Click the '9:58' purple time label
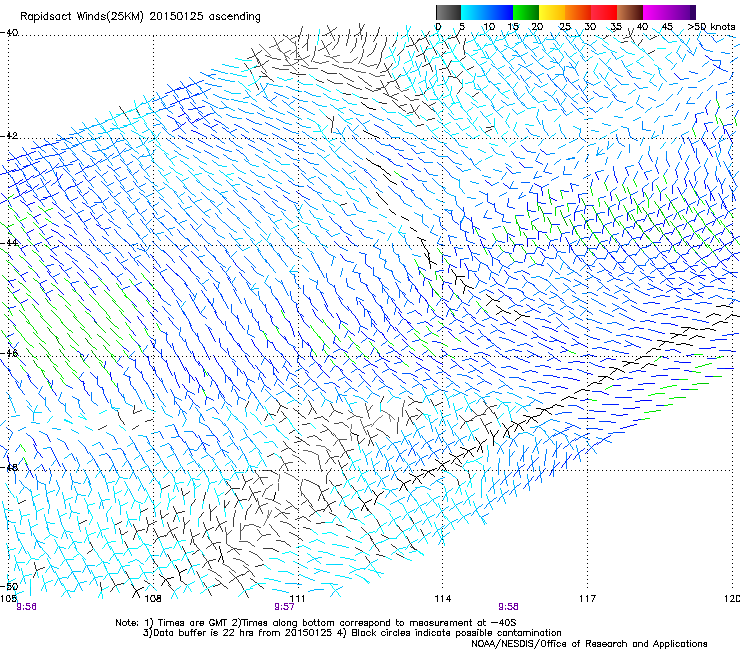The height and width of the screenshot is (650, 740). 508,607
